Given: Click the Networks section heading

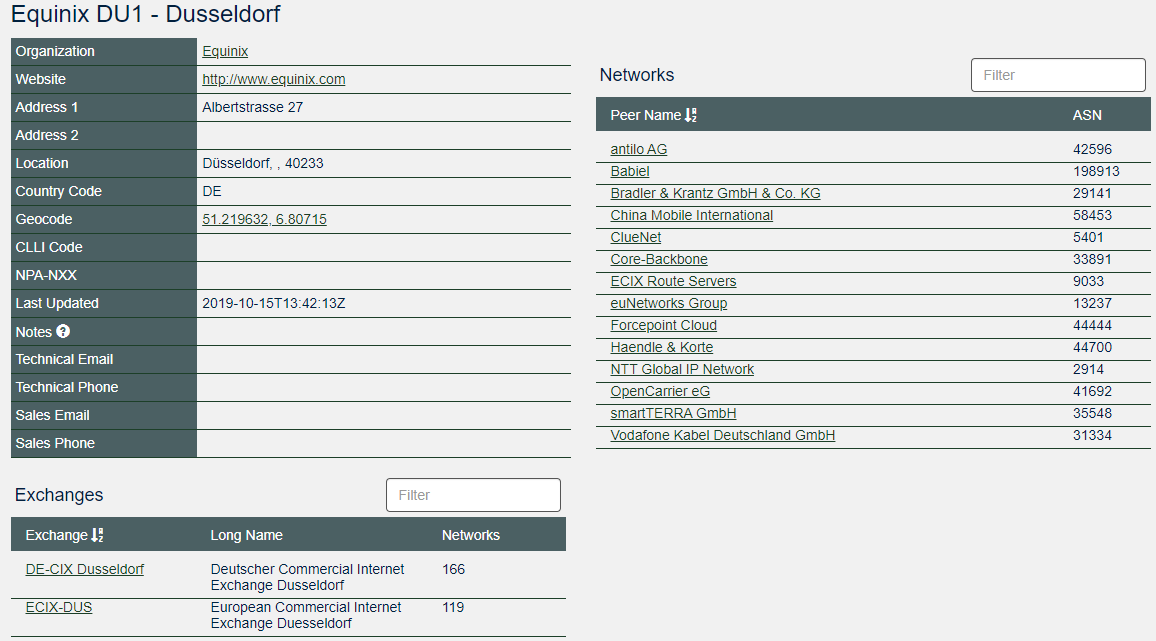Looking at the screenshot, I should pyautogui.click(x=637, y=75).
